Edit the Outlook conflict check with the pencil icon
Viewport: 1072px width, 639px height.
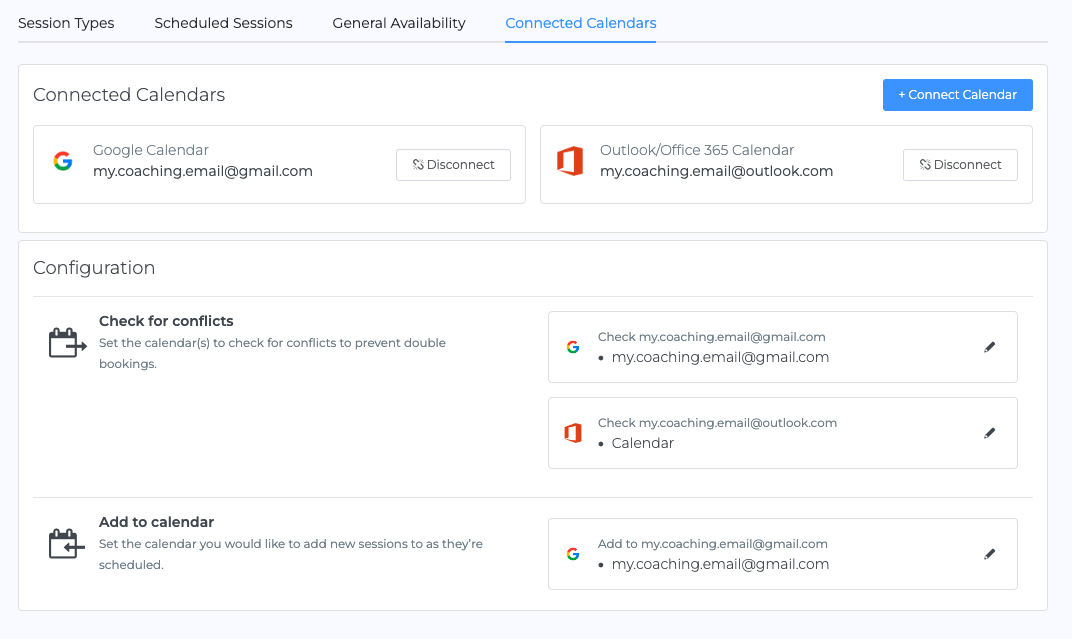[x=989, y=433]
